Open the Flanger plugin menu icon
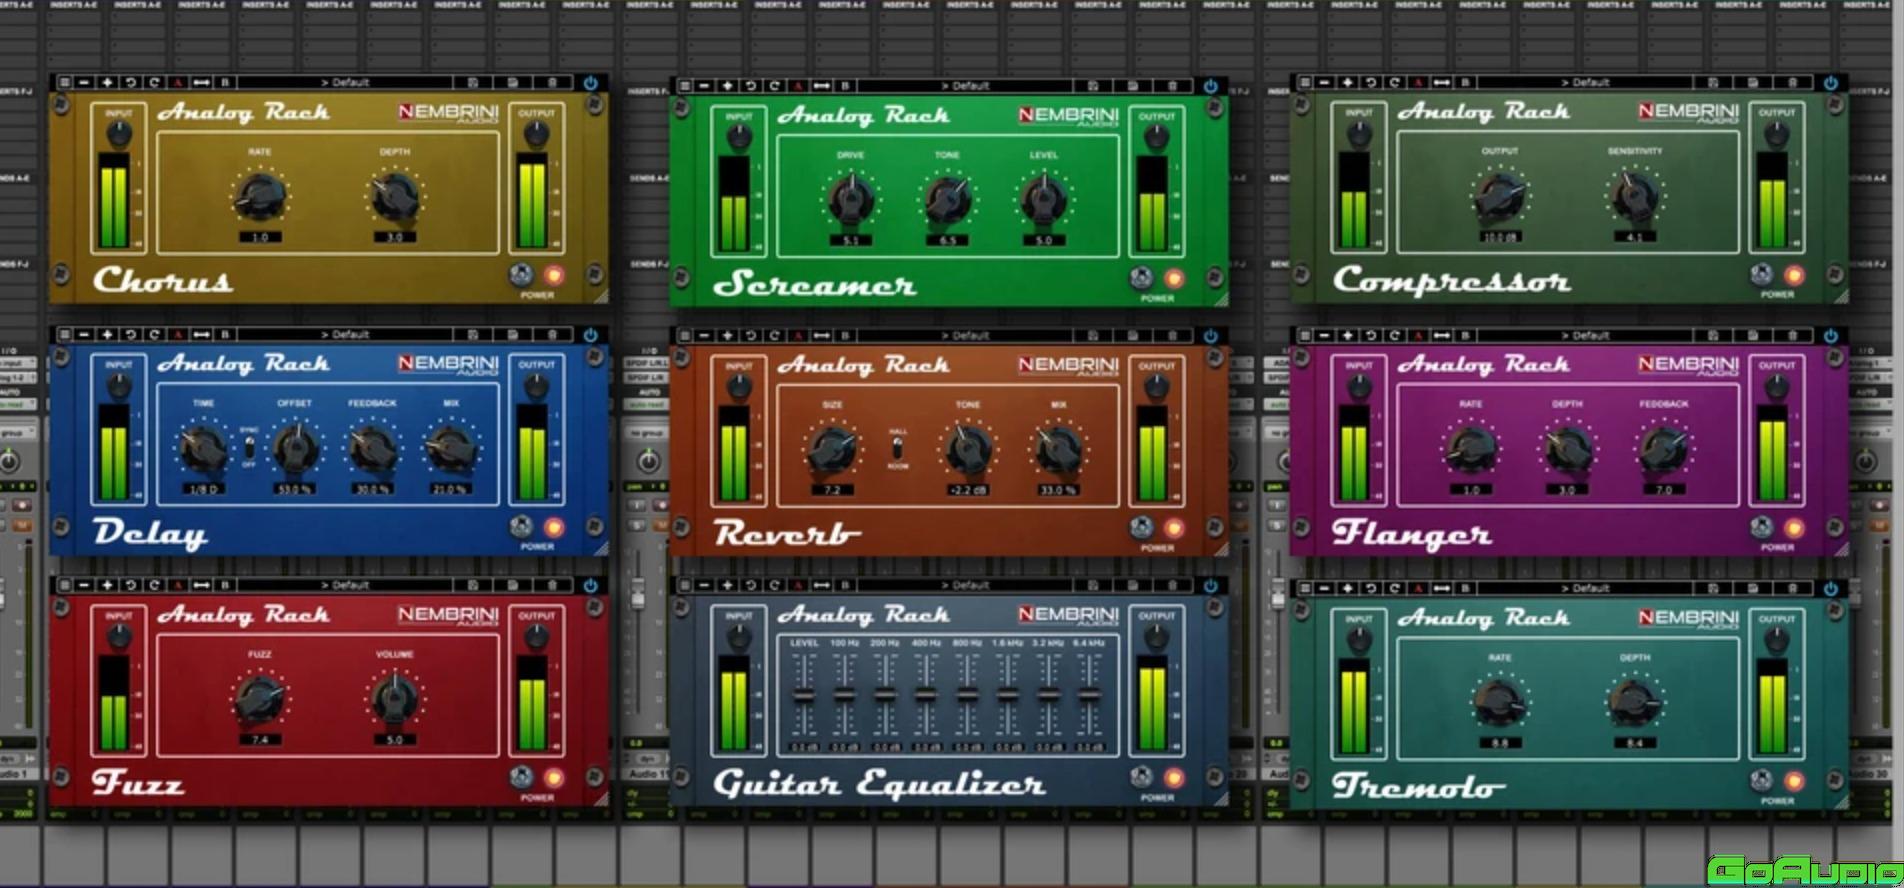 point(1304,335)
